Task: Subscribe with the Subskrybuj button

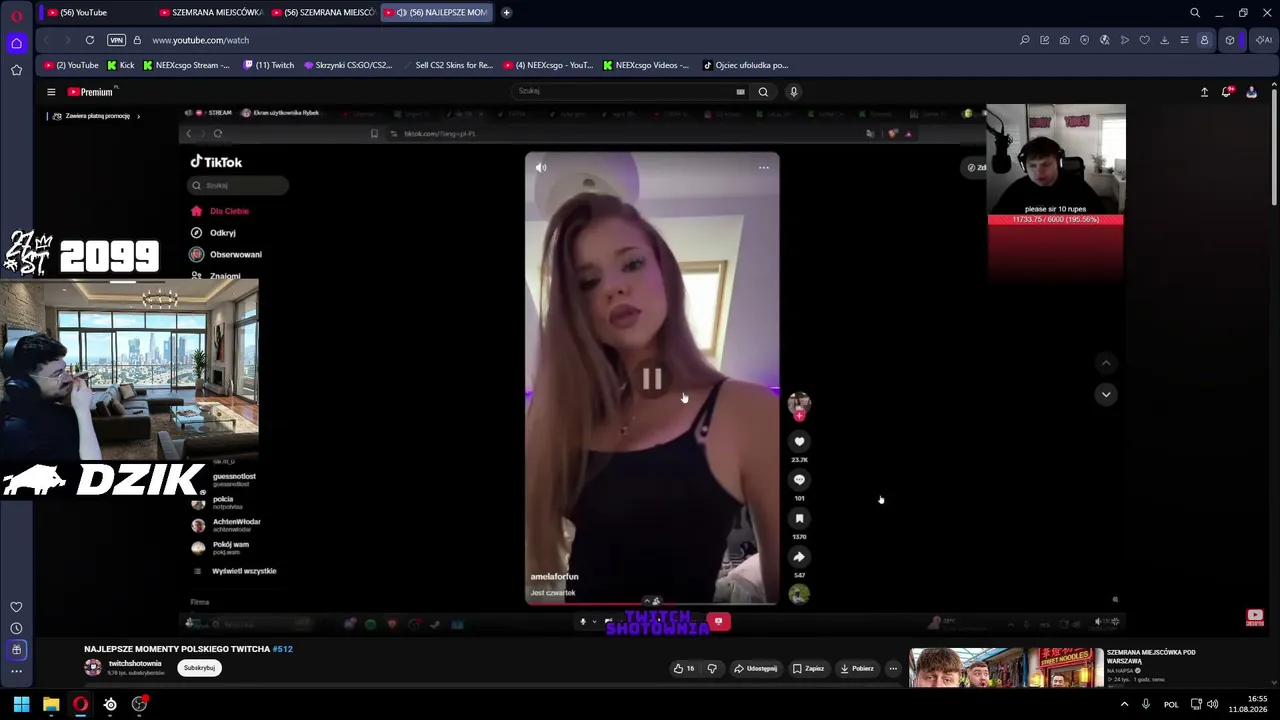Action: (199, 668)
